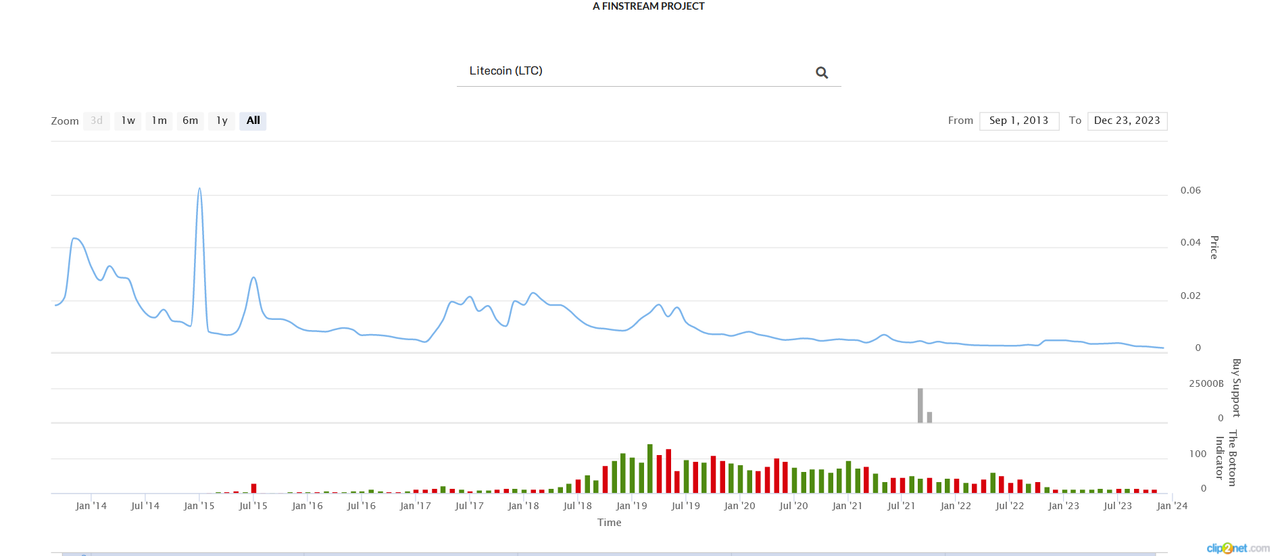Edit the To date Dec 23, 2023
Viewport: 1280px width, 556px height.
coord(1127,120)
